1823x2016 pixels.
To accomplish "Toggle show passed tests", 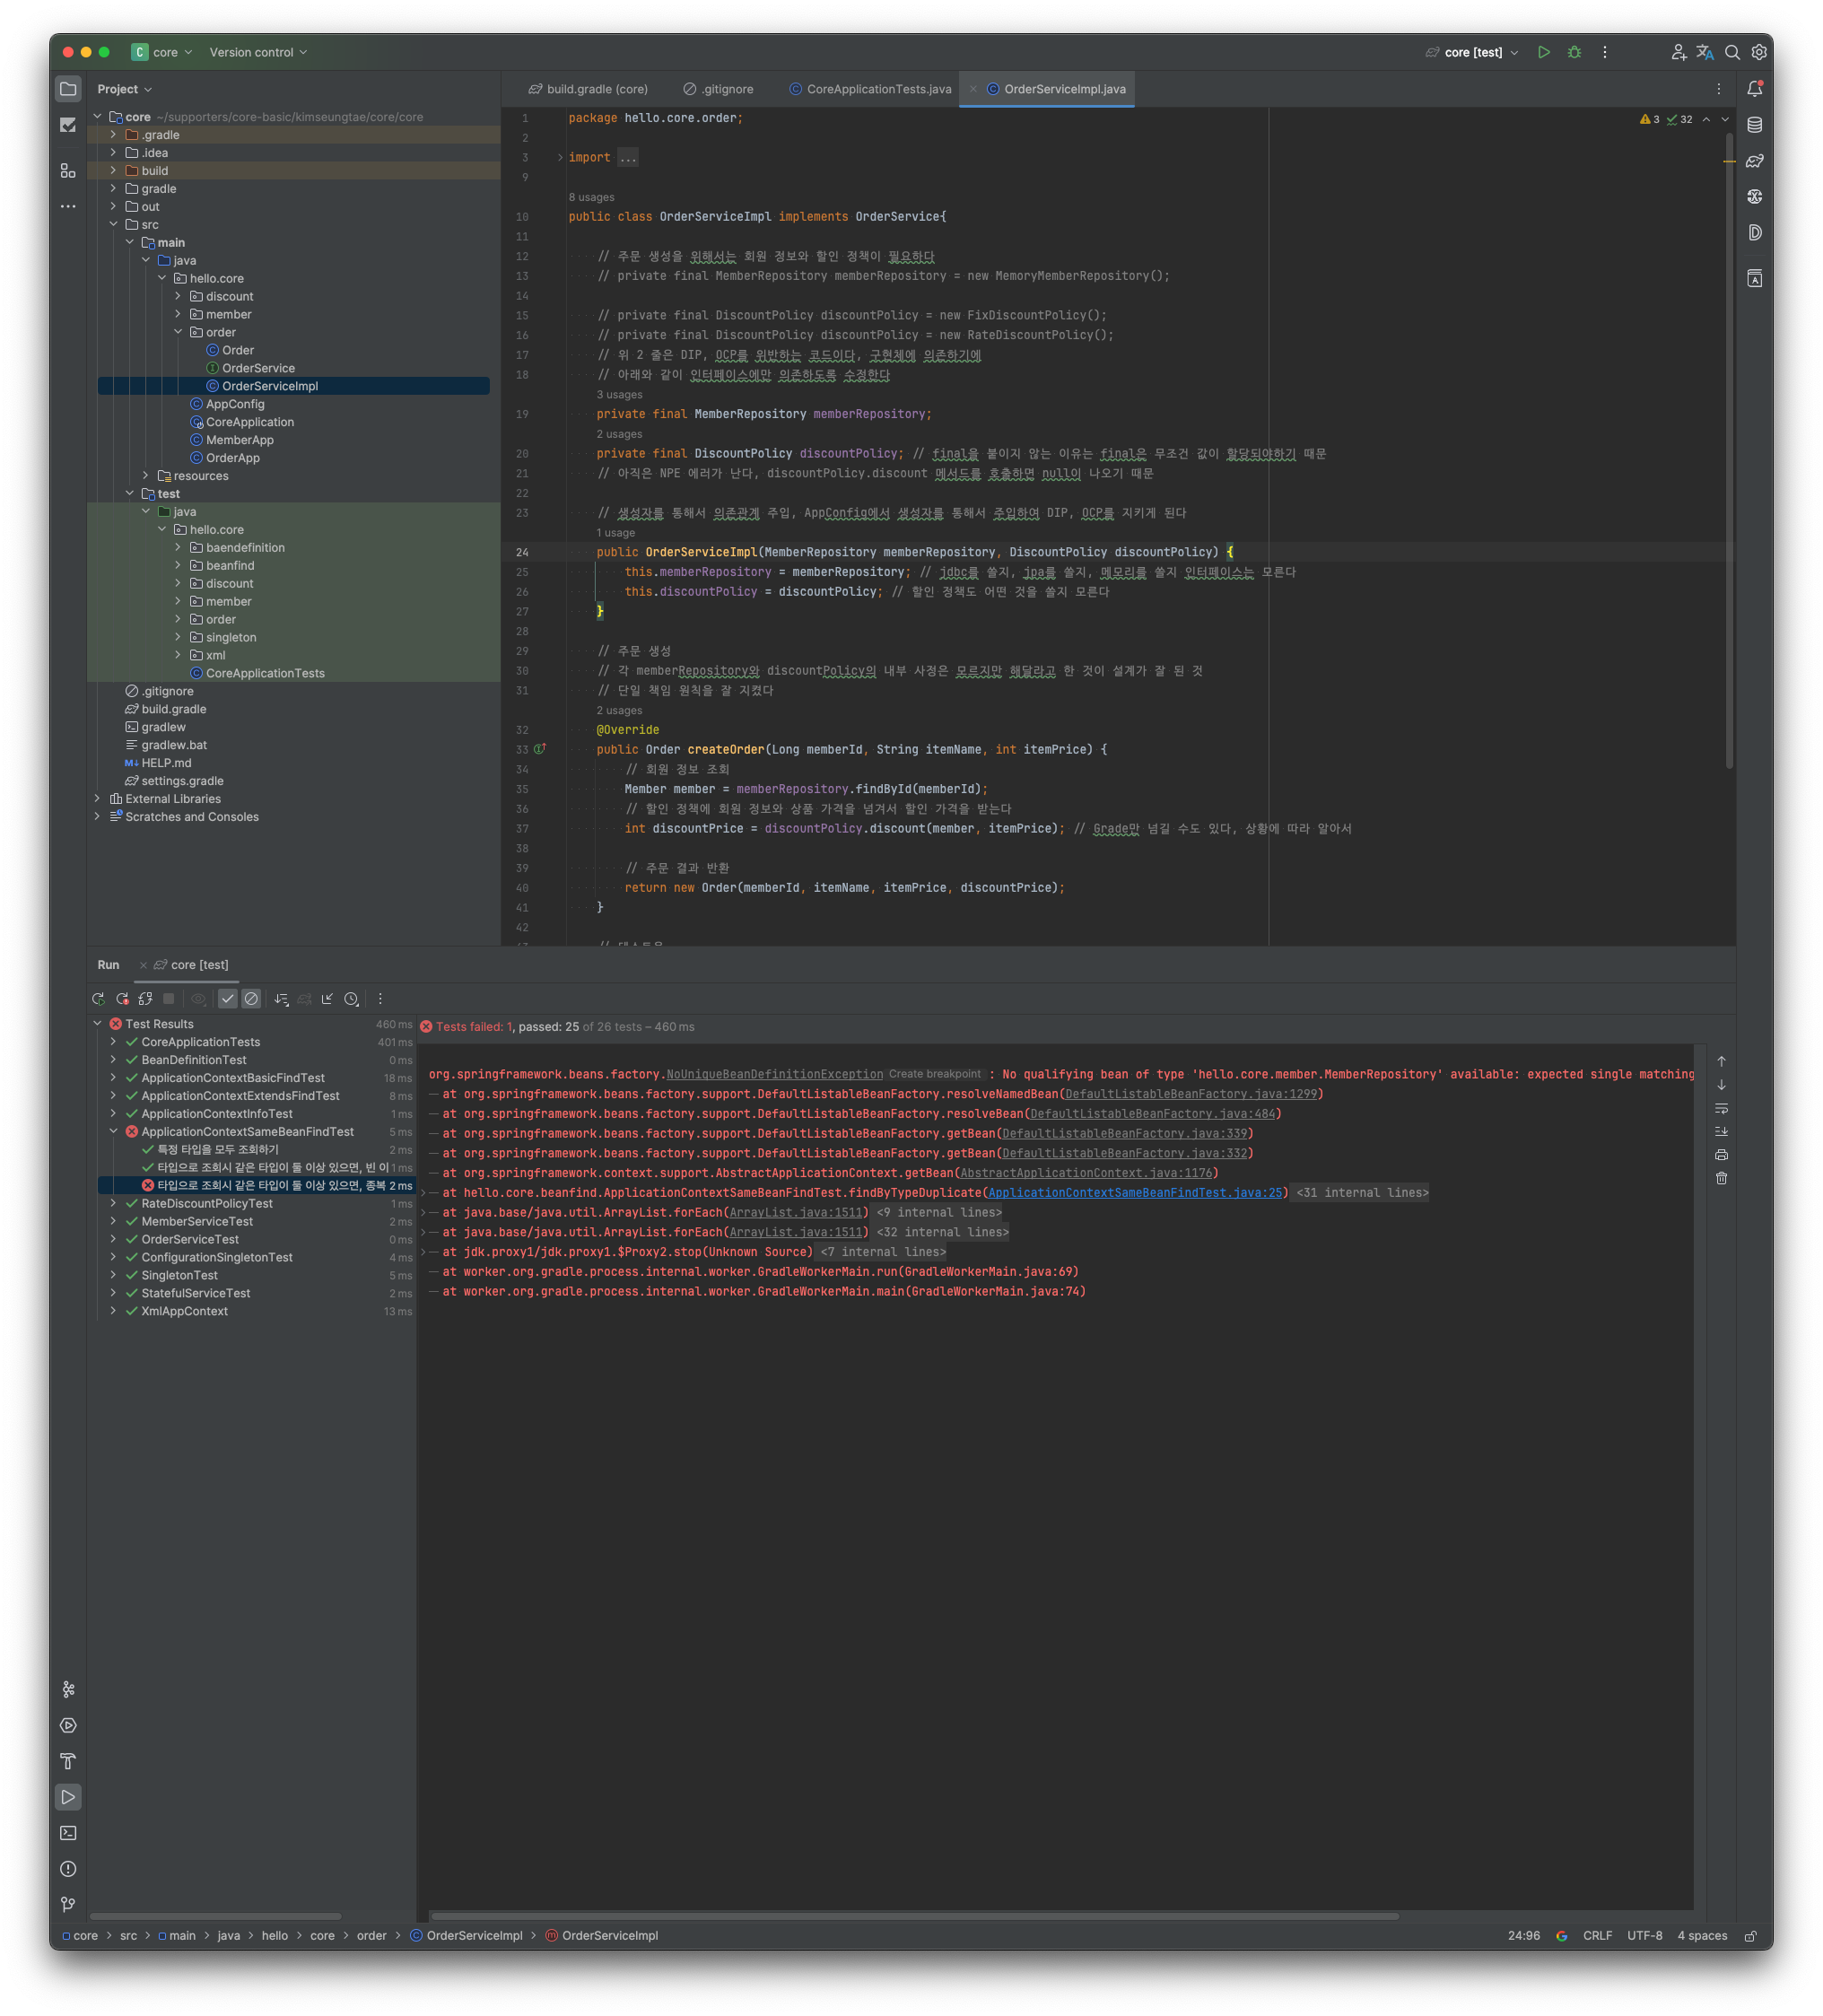I will [x=228, y=999].
